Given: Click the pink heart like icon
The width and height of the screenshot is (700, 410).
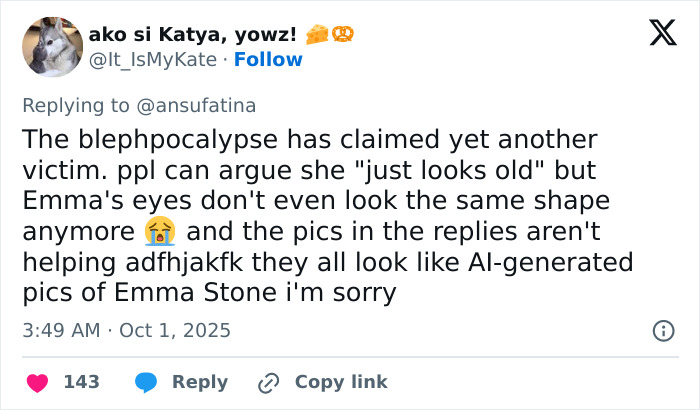Looking at the screenshot, I should pos(36,382).
